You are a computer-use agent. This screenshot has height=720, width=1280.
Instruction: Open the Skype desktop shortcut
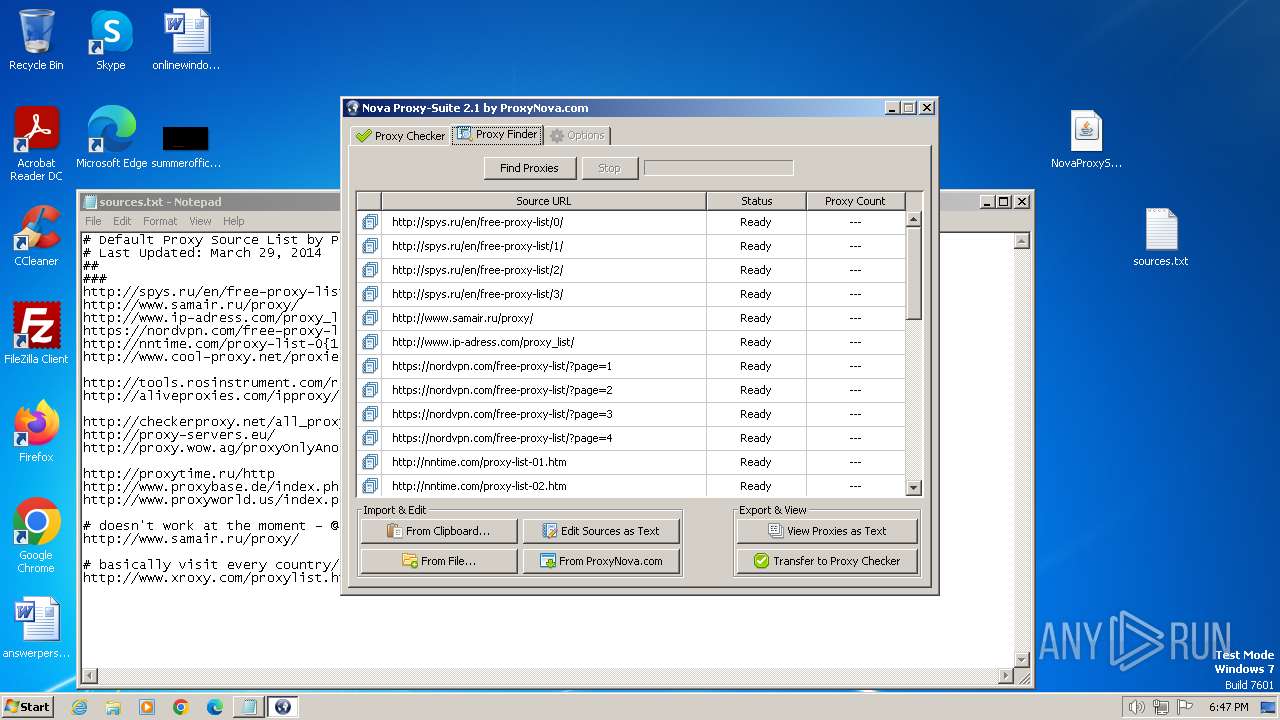pyautogui.click(x=110, y=40)
